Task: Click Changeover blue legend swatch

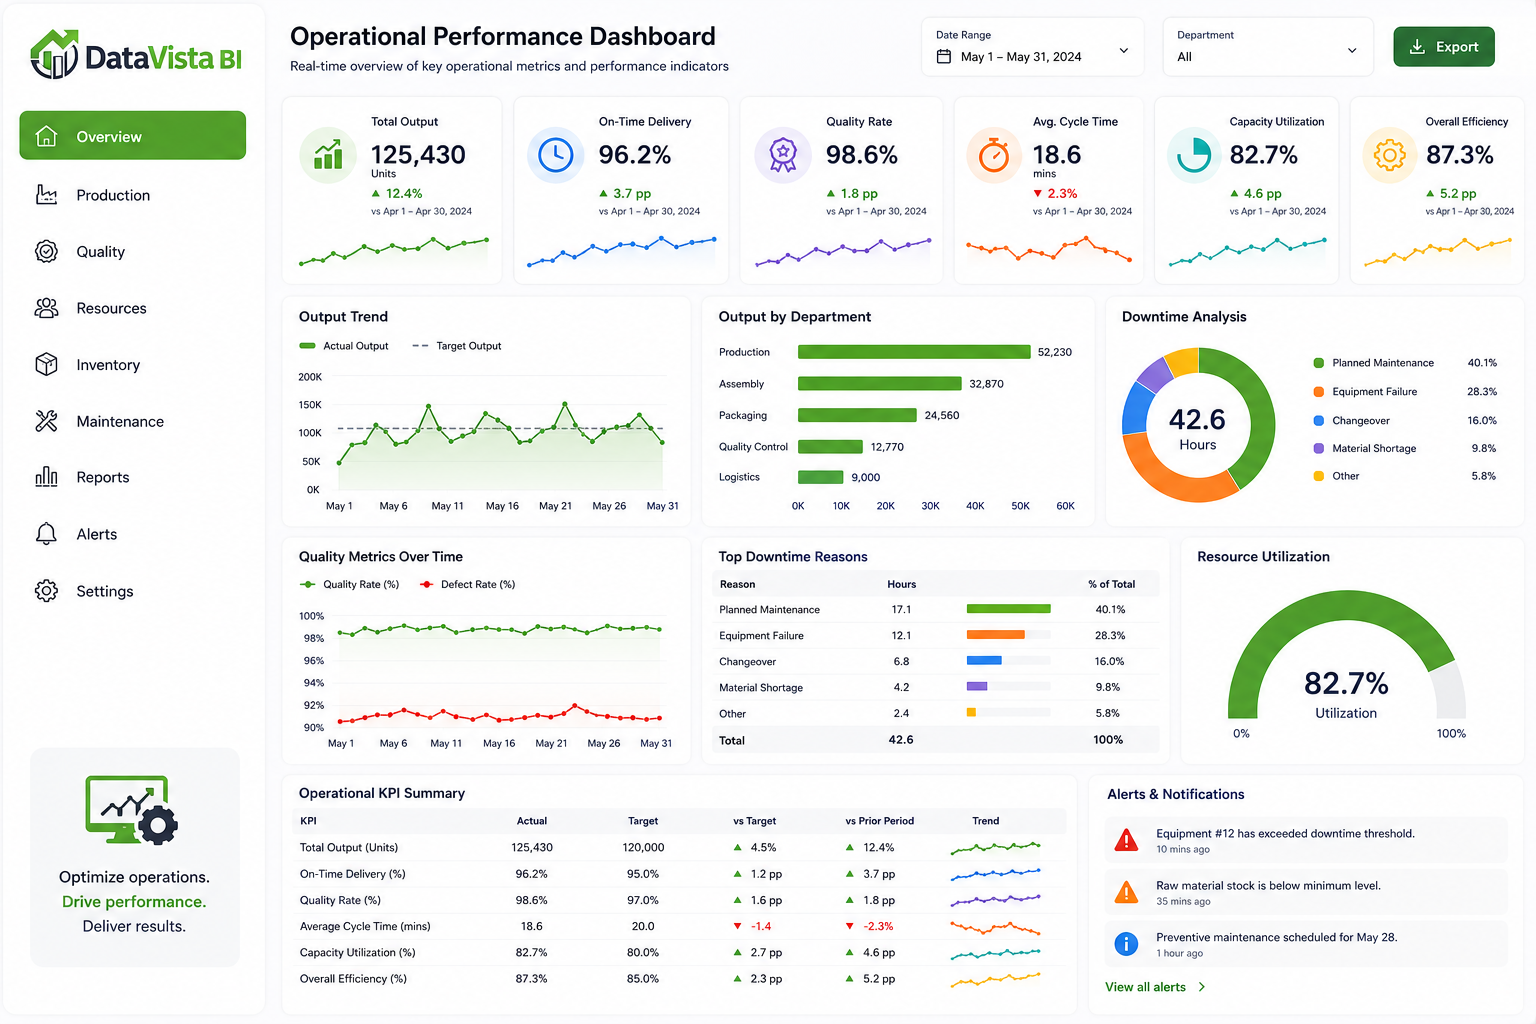Action: click(x=1319, y=421)
